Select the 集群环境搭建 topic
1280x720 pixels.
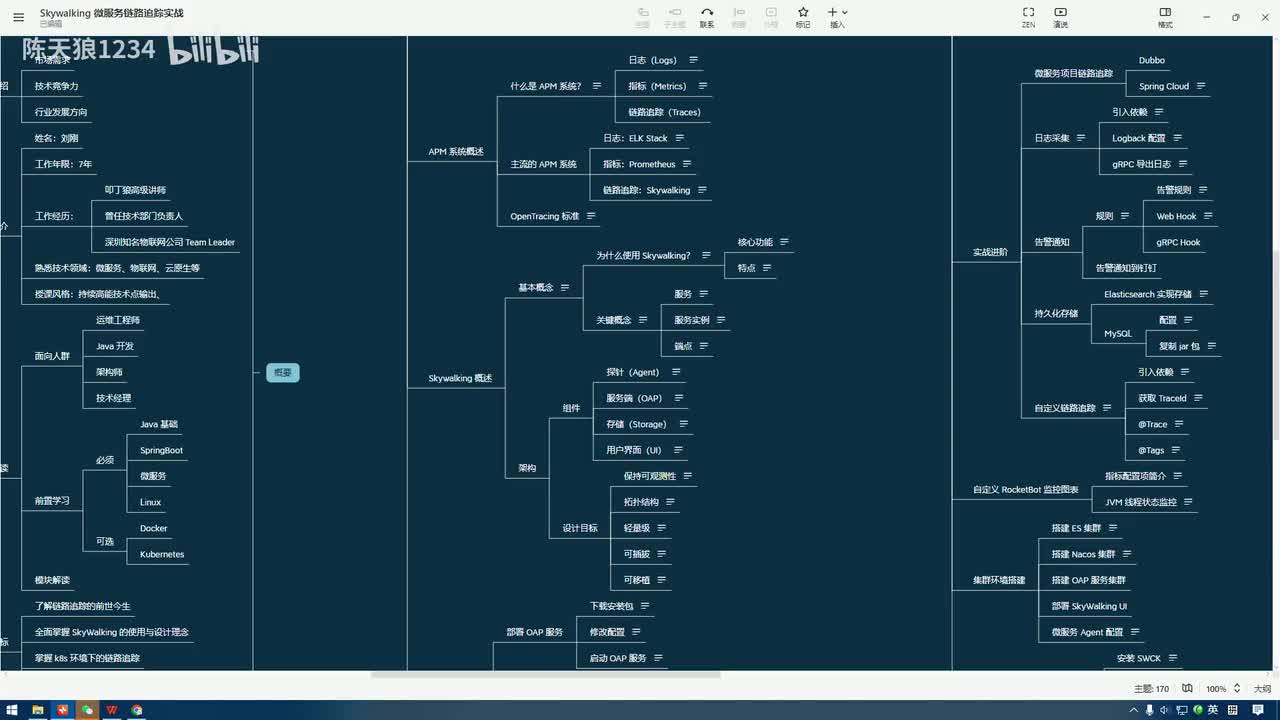(x=999, y=580)
